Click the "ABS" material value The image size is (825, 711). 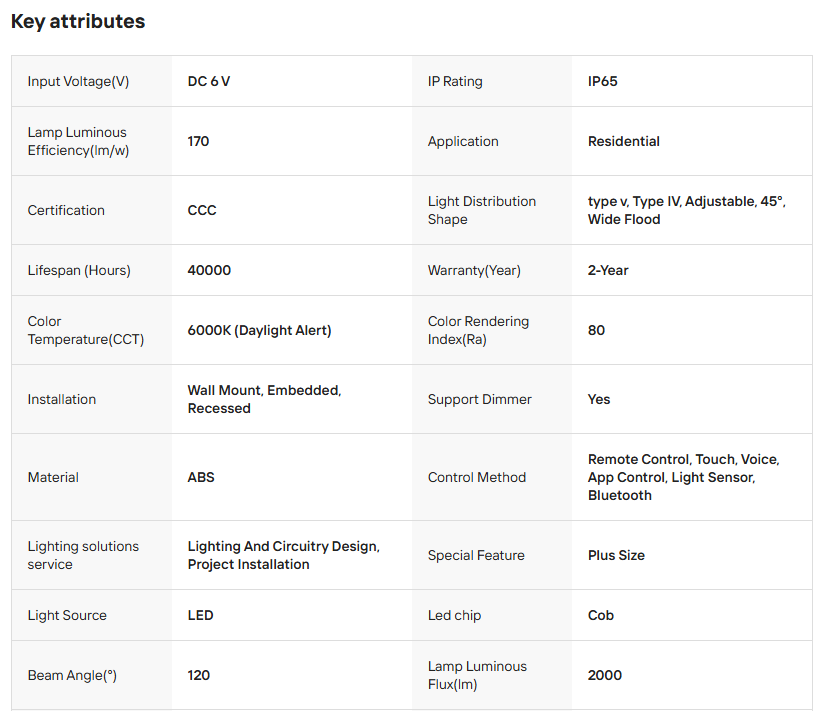point(201,477)
